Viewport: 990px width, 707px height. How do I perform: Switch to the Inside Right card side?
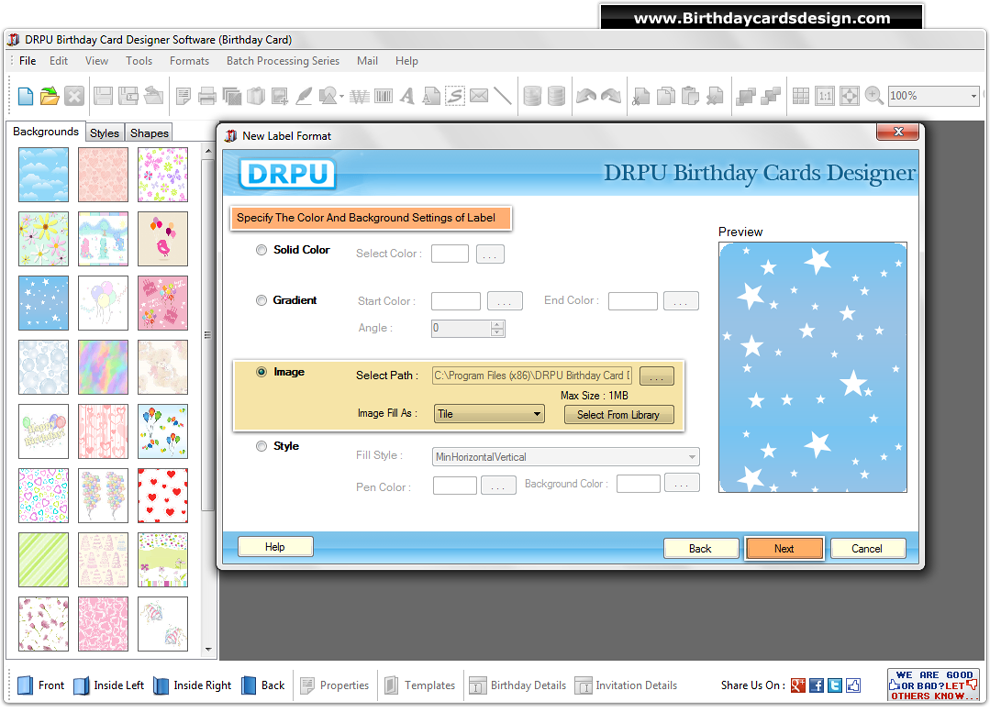[193, 686]
